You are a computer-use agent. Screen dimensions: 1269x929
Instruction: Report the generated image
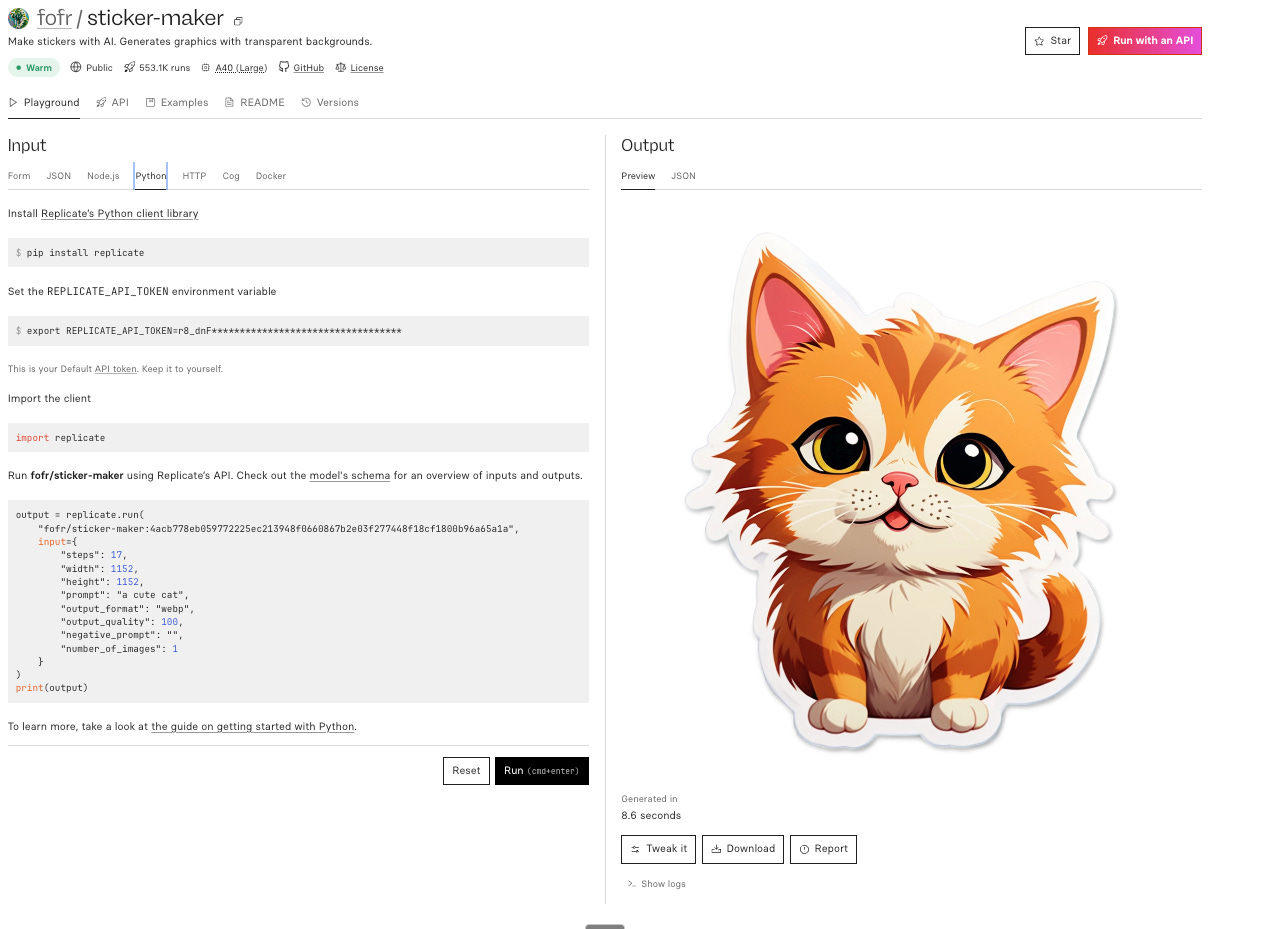click(x=823, y=849)
